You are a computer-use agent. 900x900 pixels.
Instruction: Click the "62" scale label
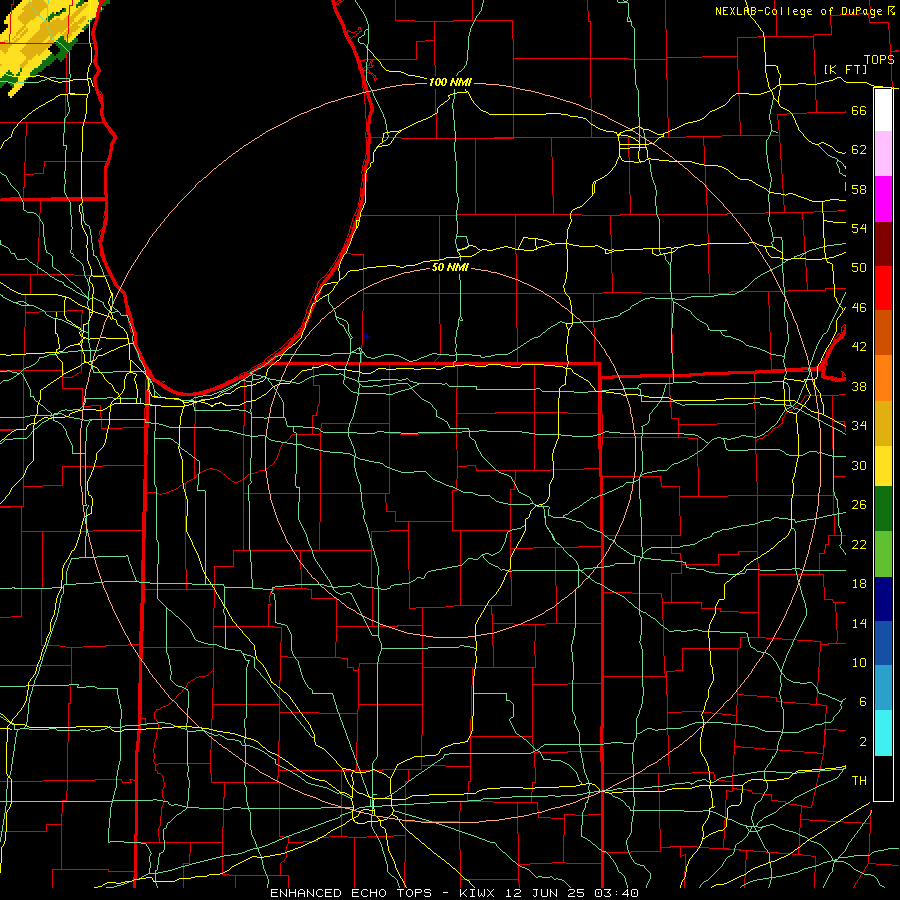[x=859, y=150]
